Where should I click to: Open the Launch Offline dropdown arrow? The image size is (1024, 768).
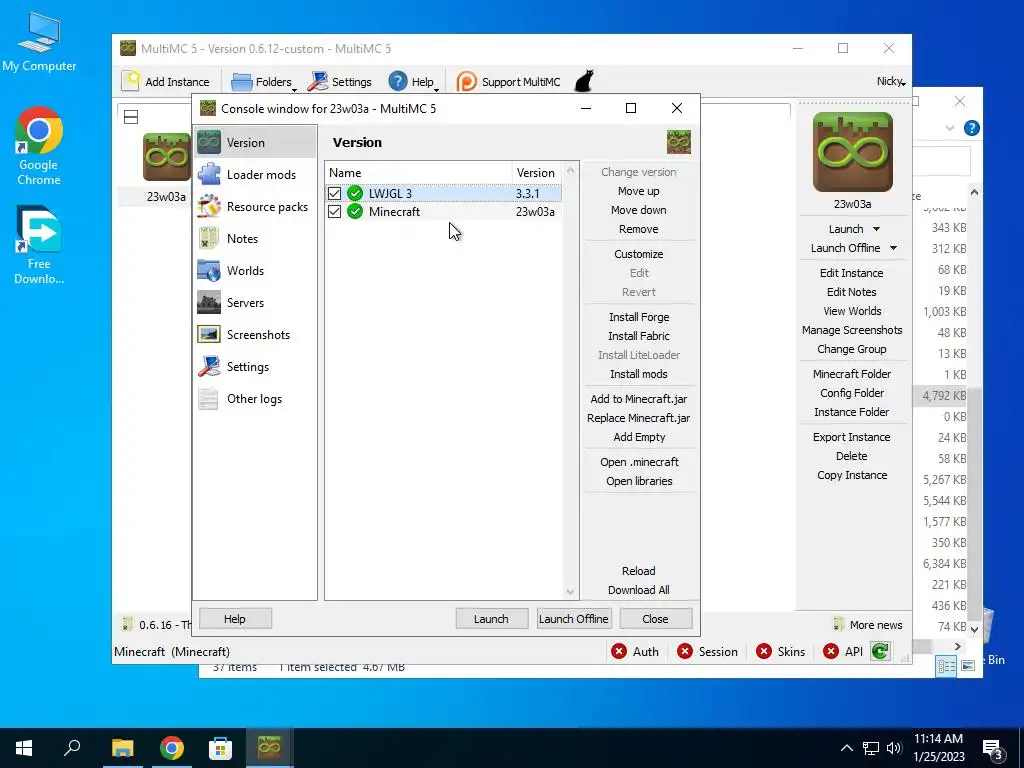[x=893, y=248]
